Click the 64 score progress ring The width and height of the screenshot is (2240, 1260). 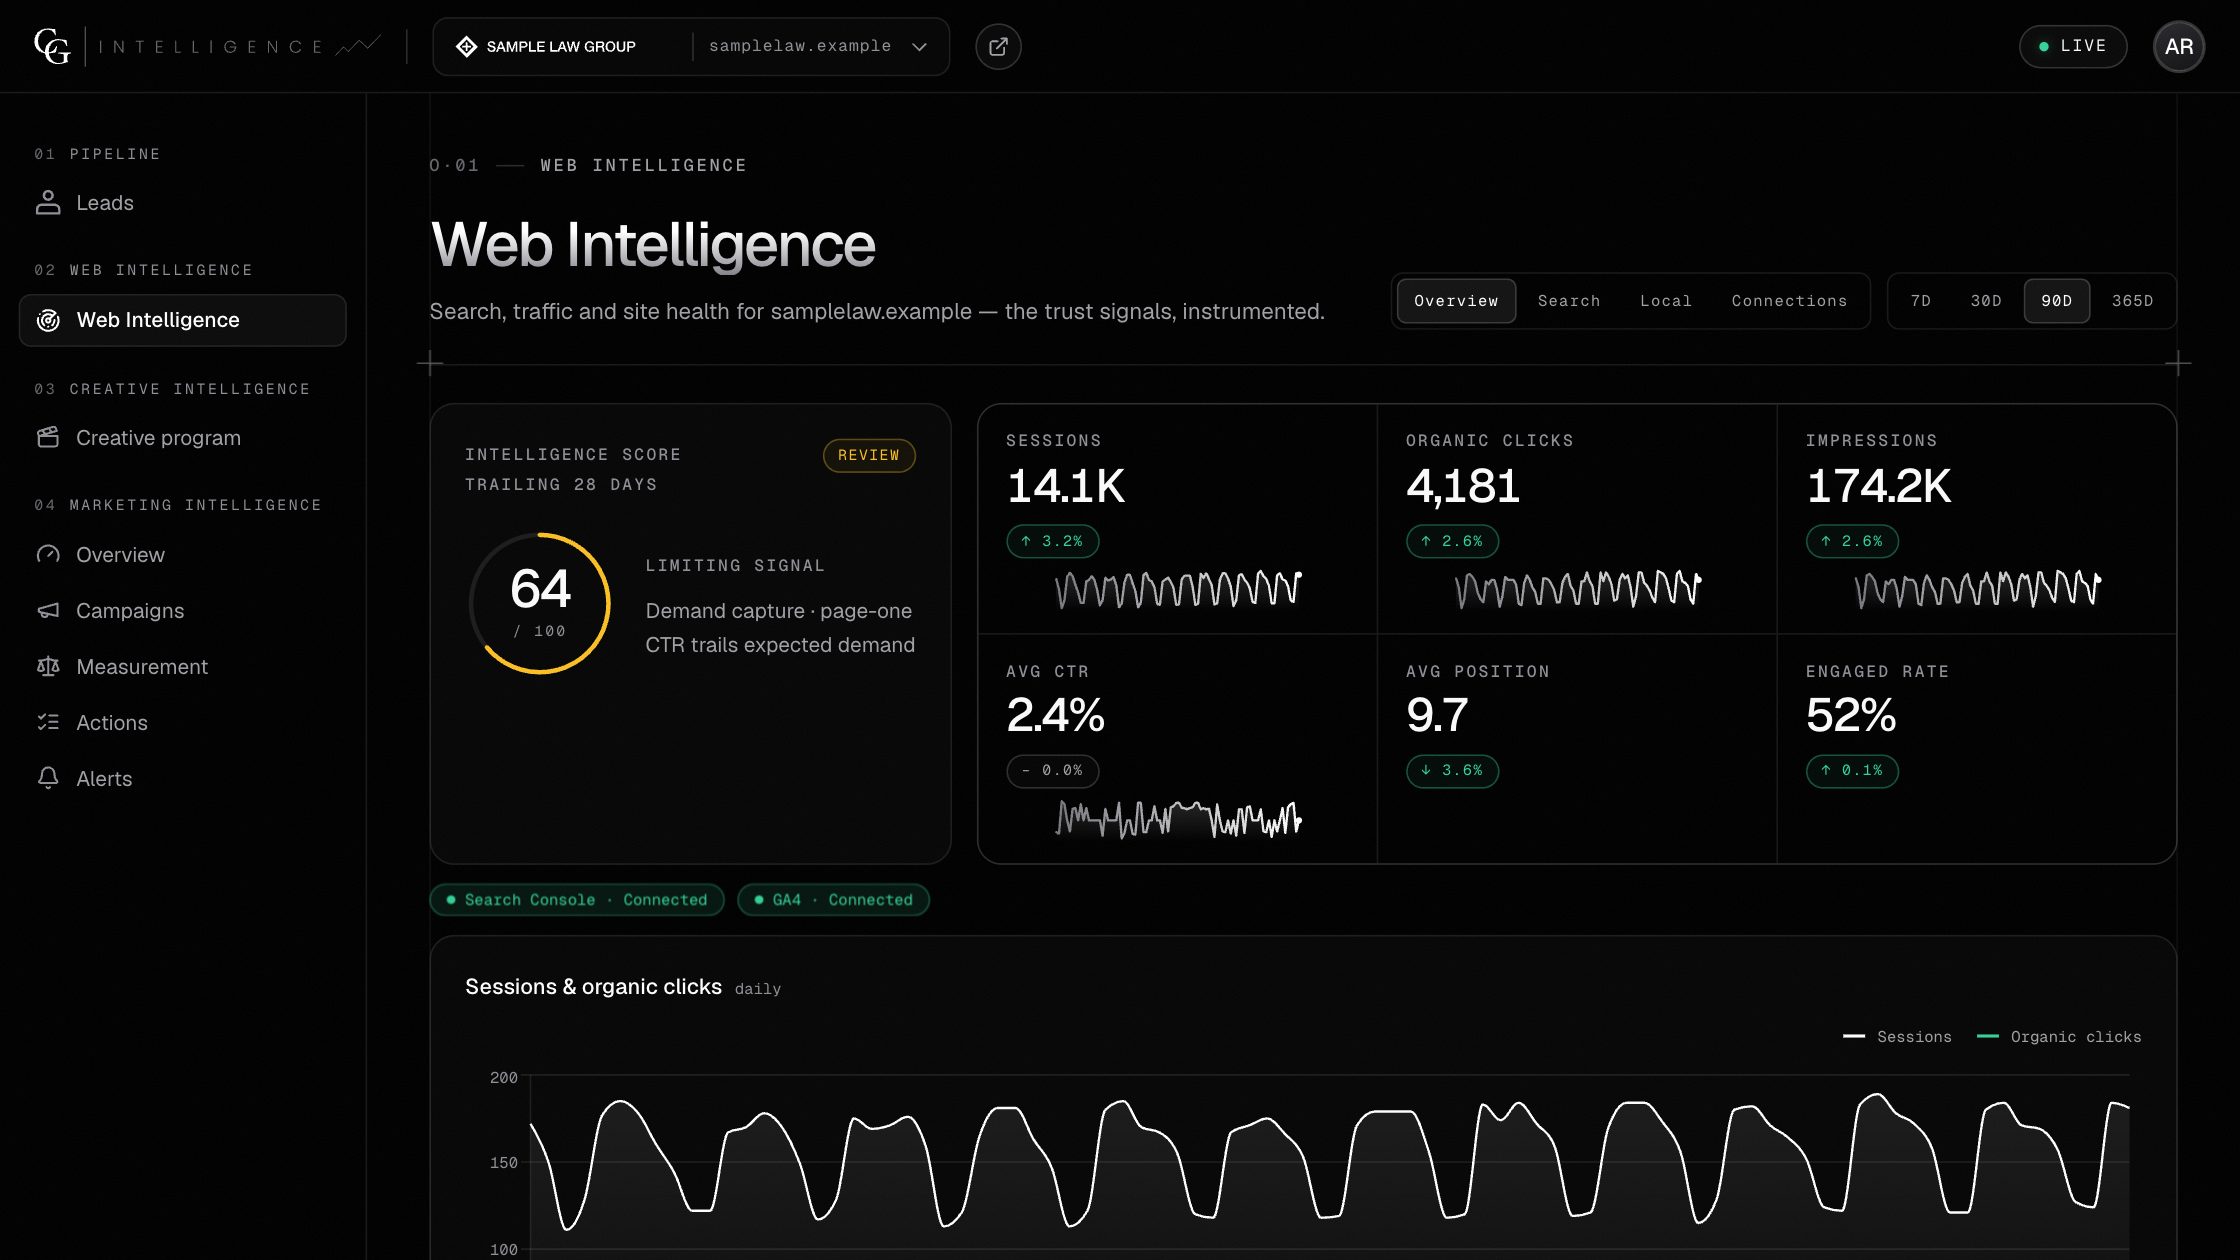click(x=540, y=603)
